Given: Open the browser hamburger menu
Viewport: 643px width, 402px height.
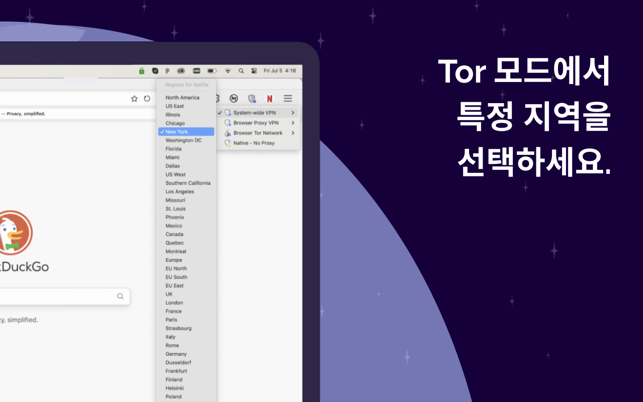Looking at the screenshot, I should tap(288, 98).
